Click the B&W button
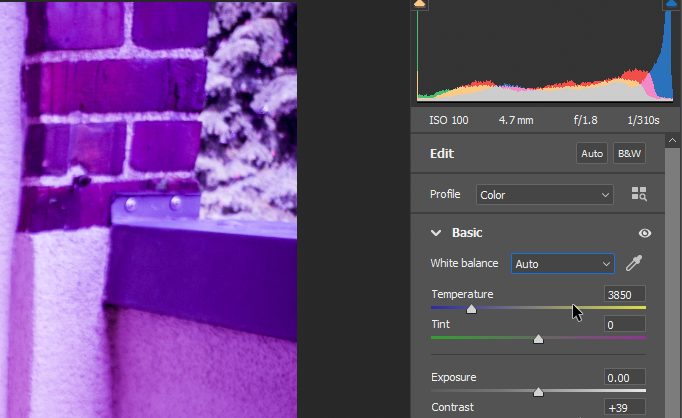The width and height of the screenshot is (682, 418). click(x=629, y=154)
